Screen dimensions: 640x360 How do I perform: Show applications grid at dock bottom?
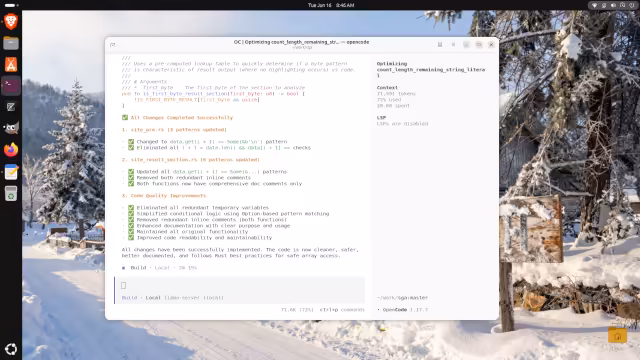click(x=11, y=349)
